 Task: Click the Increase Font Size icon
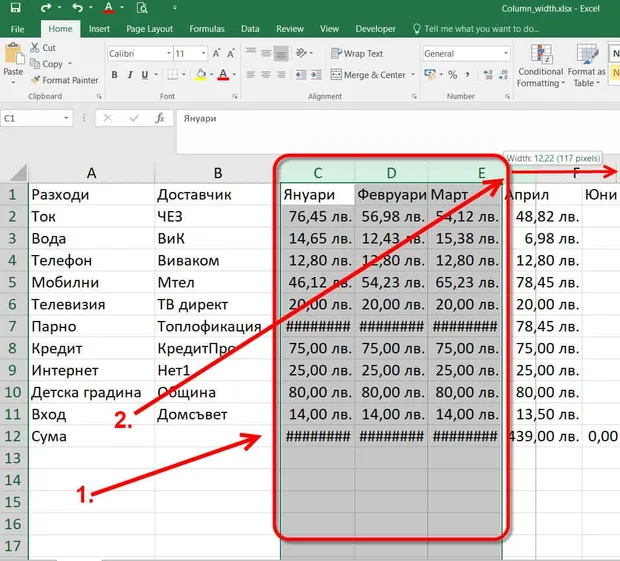coord(216,53)
